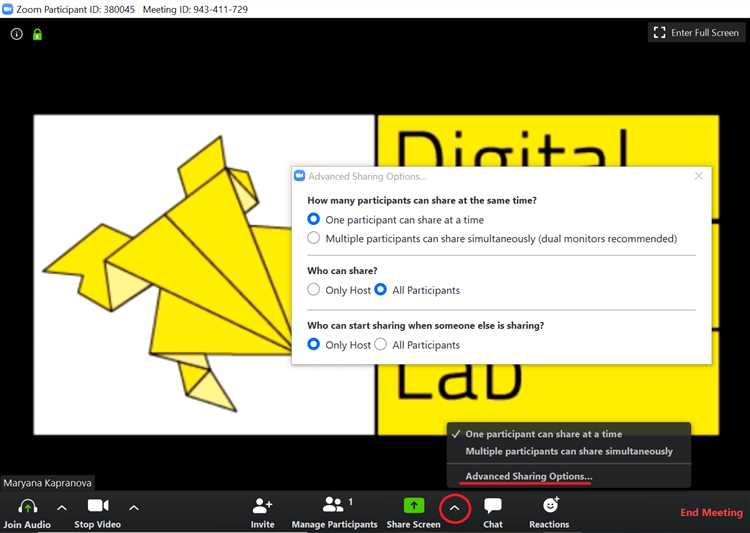This screenshot has height=533, width=750.
Task: Expand video options arrow beside Stop Video
Action: pos(134,507)
